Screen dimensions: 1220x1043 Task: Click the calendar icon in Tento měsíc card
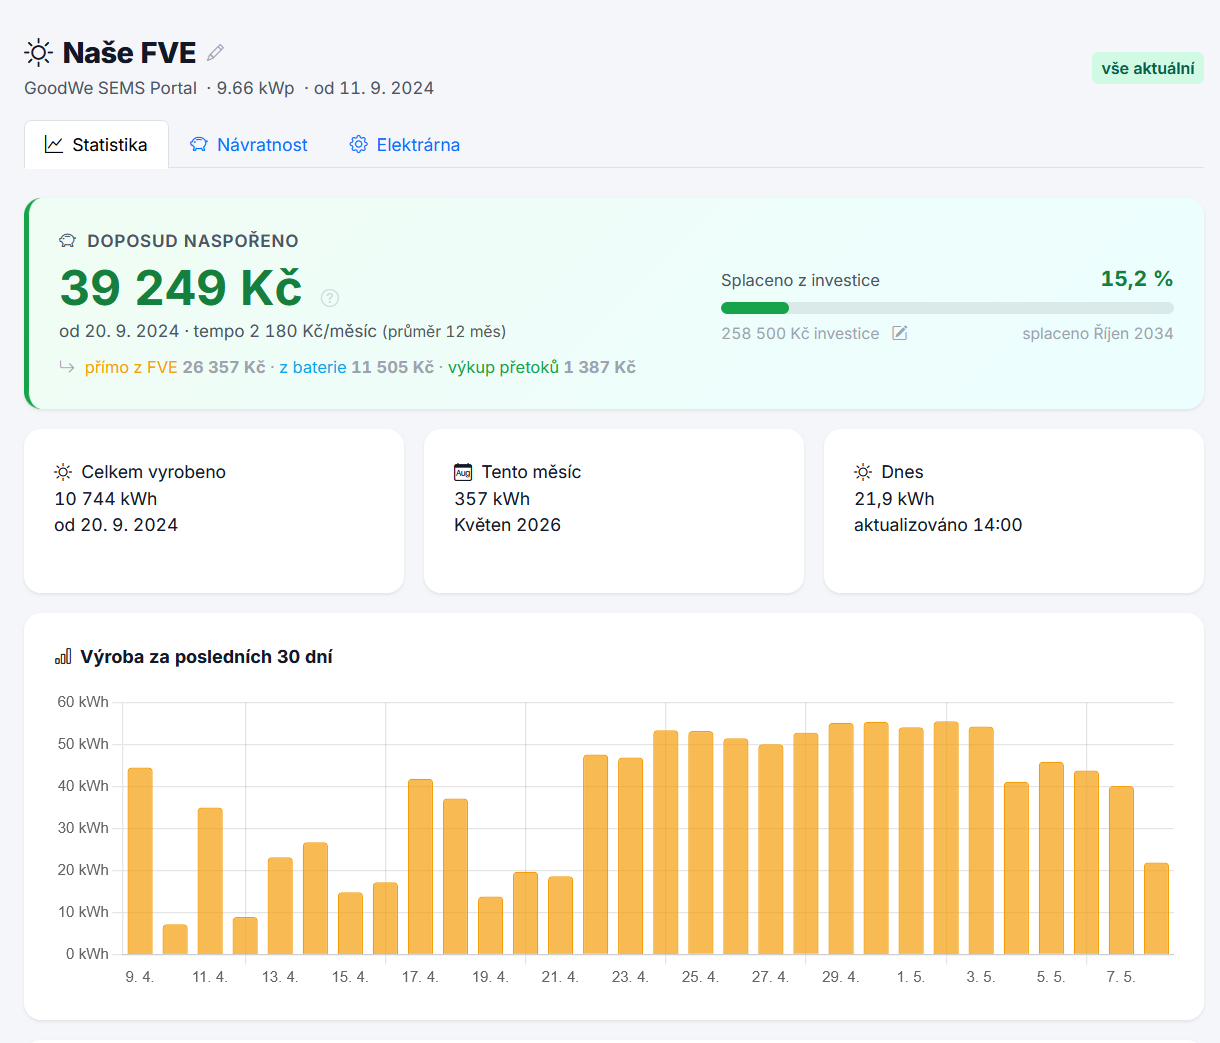[x=463, y=472]
